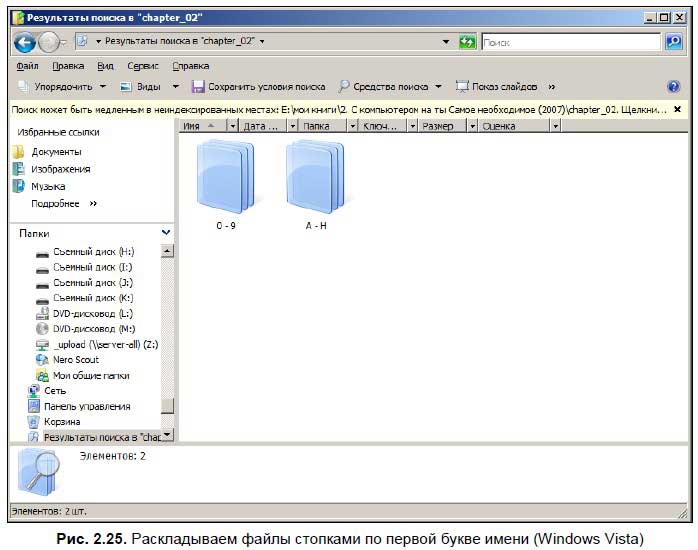Open the 0 - 9 stack
Image resolution: width=698 pixels, height=550 pixels.
tap(226, 185)
